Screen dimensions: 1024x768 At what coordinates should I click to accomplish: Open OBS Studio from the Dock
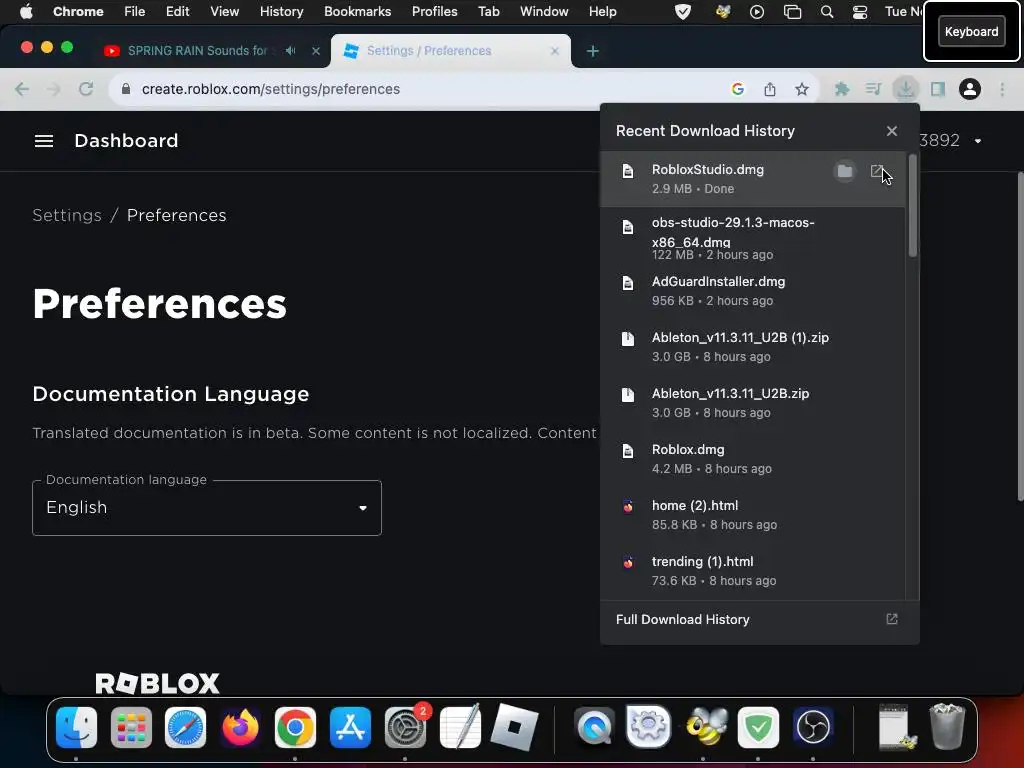pyautogui.click(x=812, y=726)
